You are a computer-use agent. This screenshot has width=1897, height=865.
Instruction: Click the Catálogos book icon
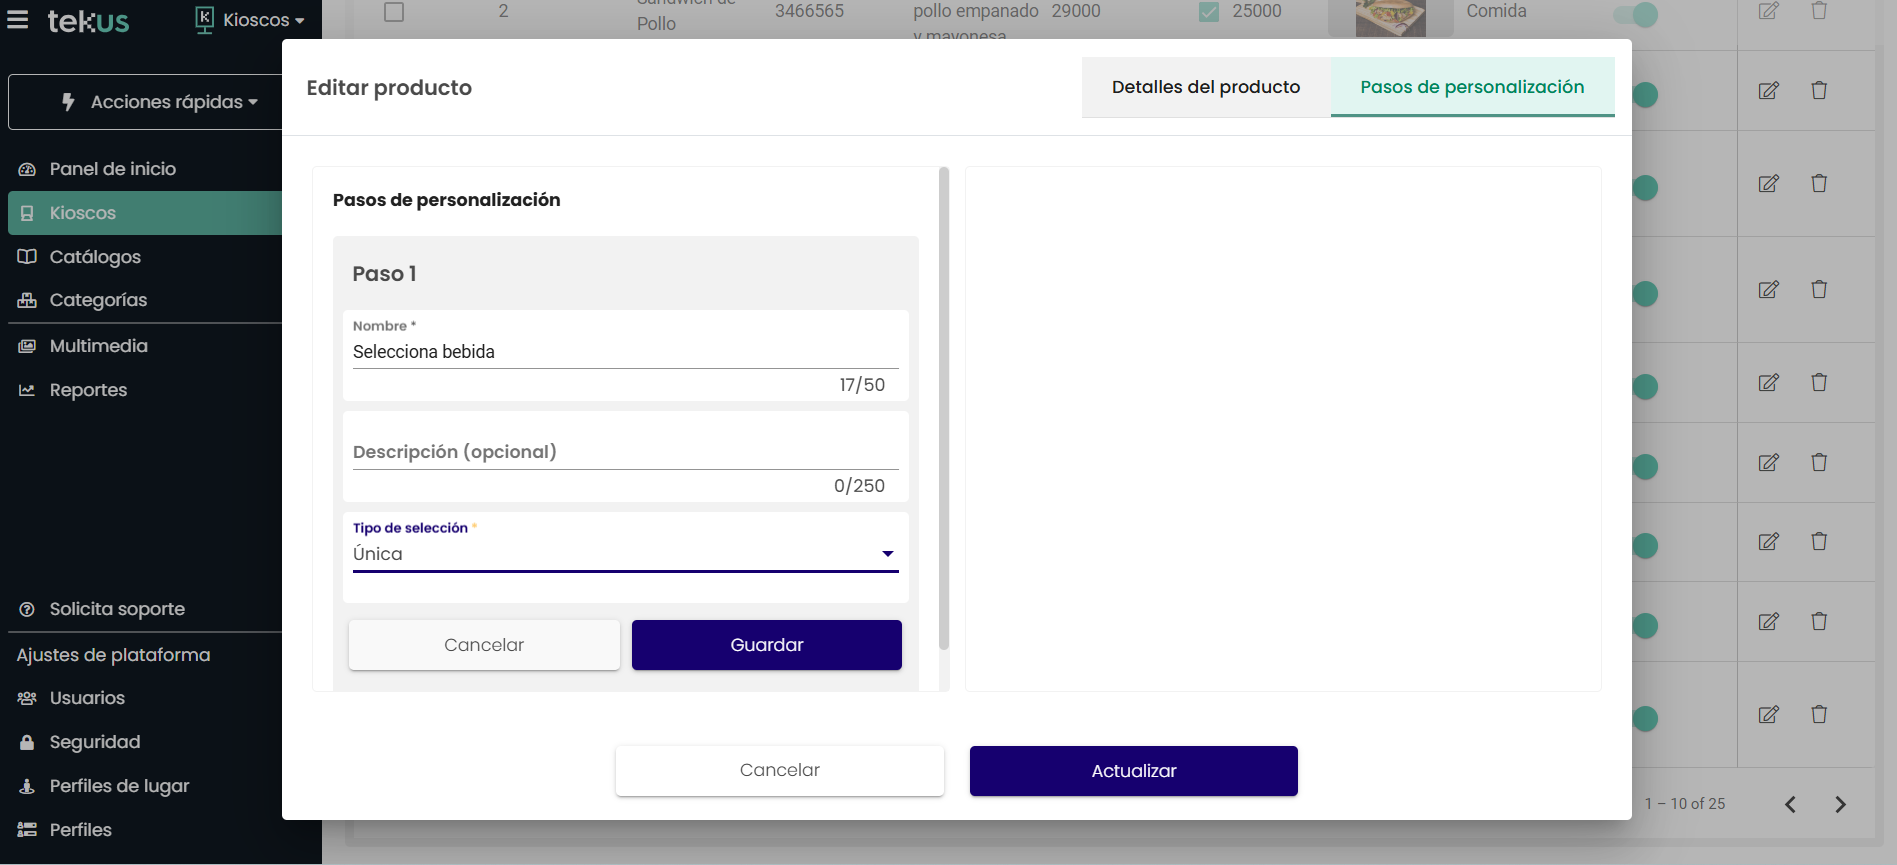(27, 257)
